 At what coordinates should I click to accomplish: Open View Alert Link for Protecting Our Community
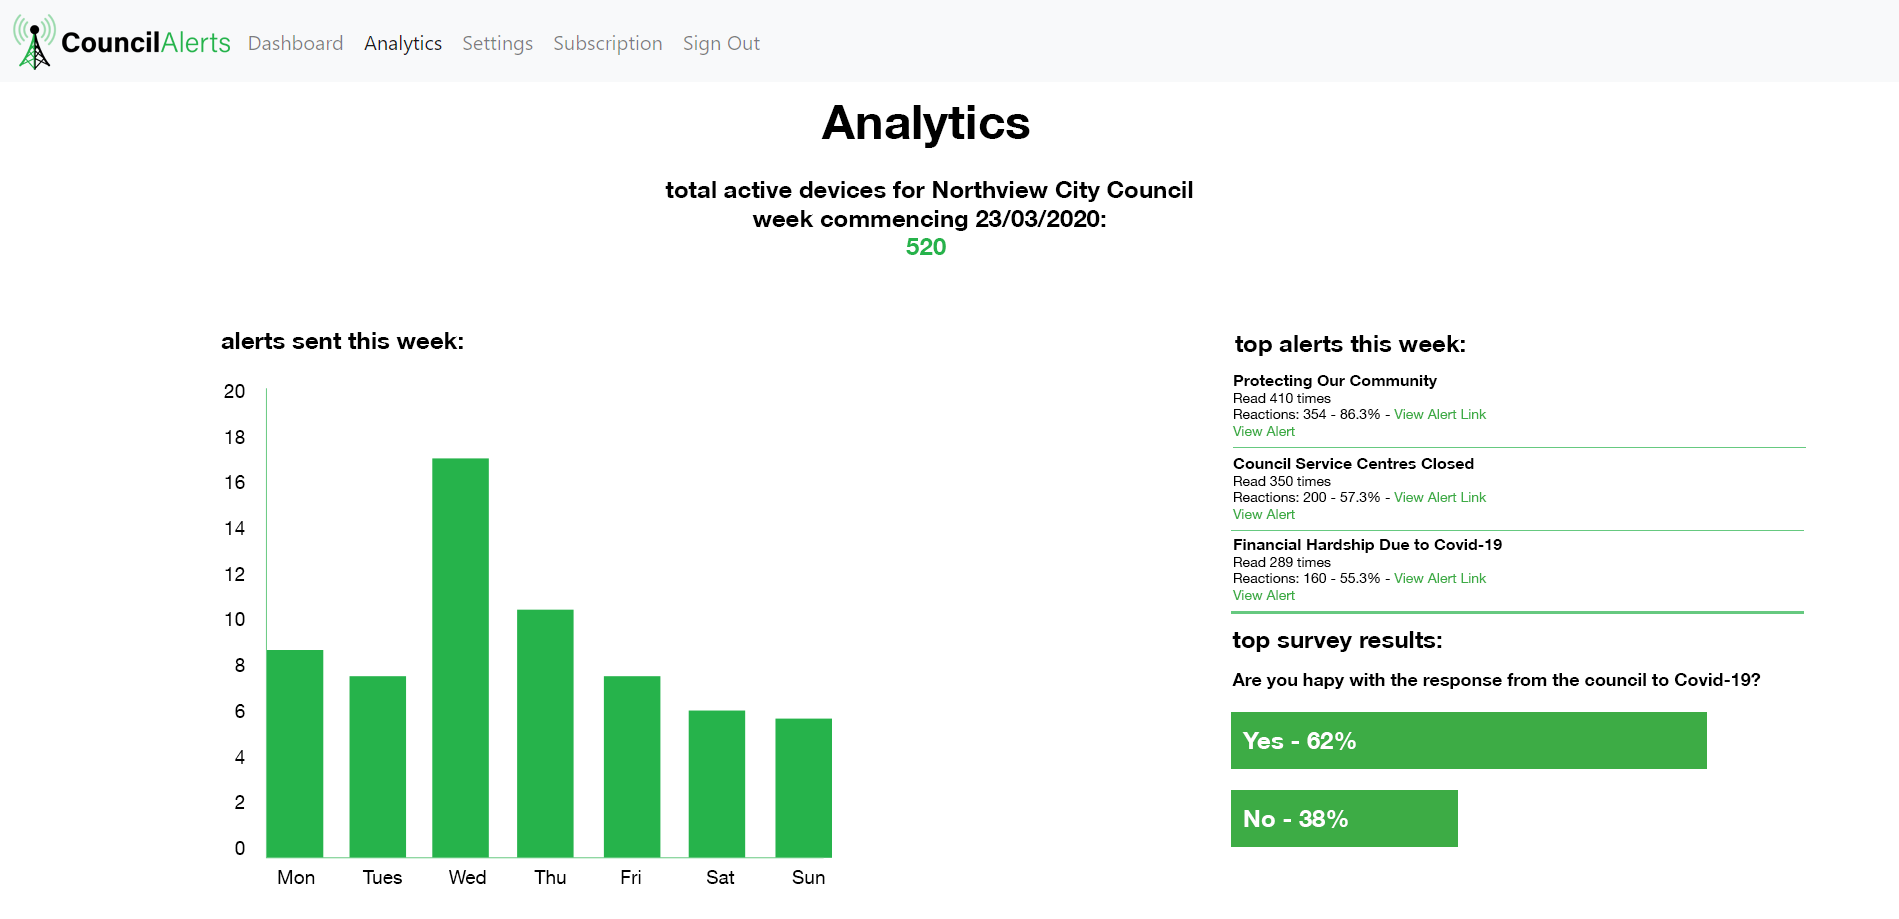[1440, 414]
